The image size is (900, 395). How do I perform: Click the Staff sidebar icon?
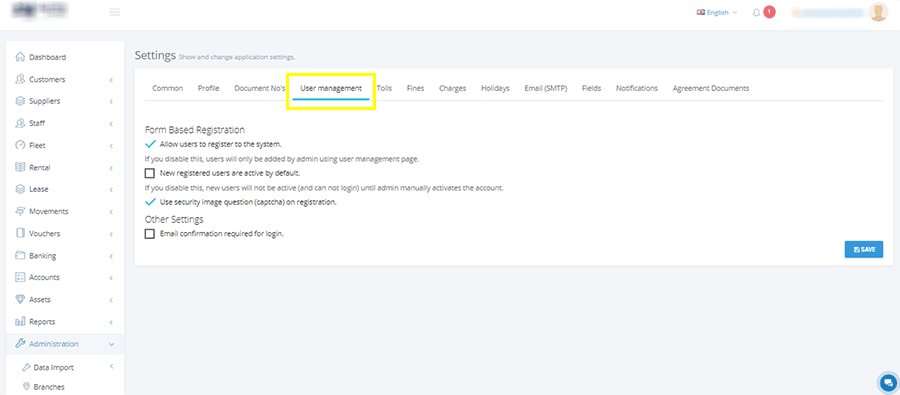(20, 123)
